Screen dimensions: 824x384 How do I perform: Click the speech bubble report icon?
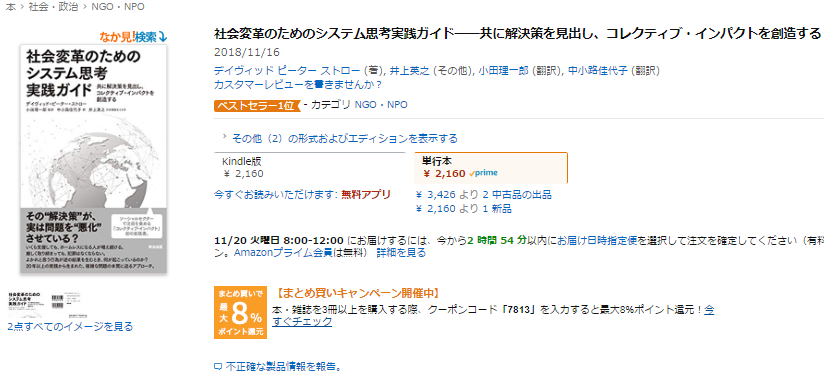(x=218, y=367)
